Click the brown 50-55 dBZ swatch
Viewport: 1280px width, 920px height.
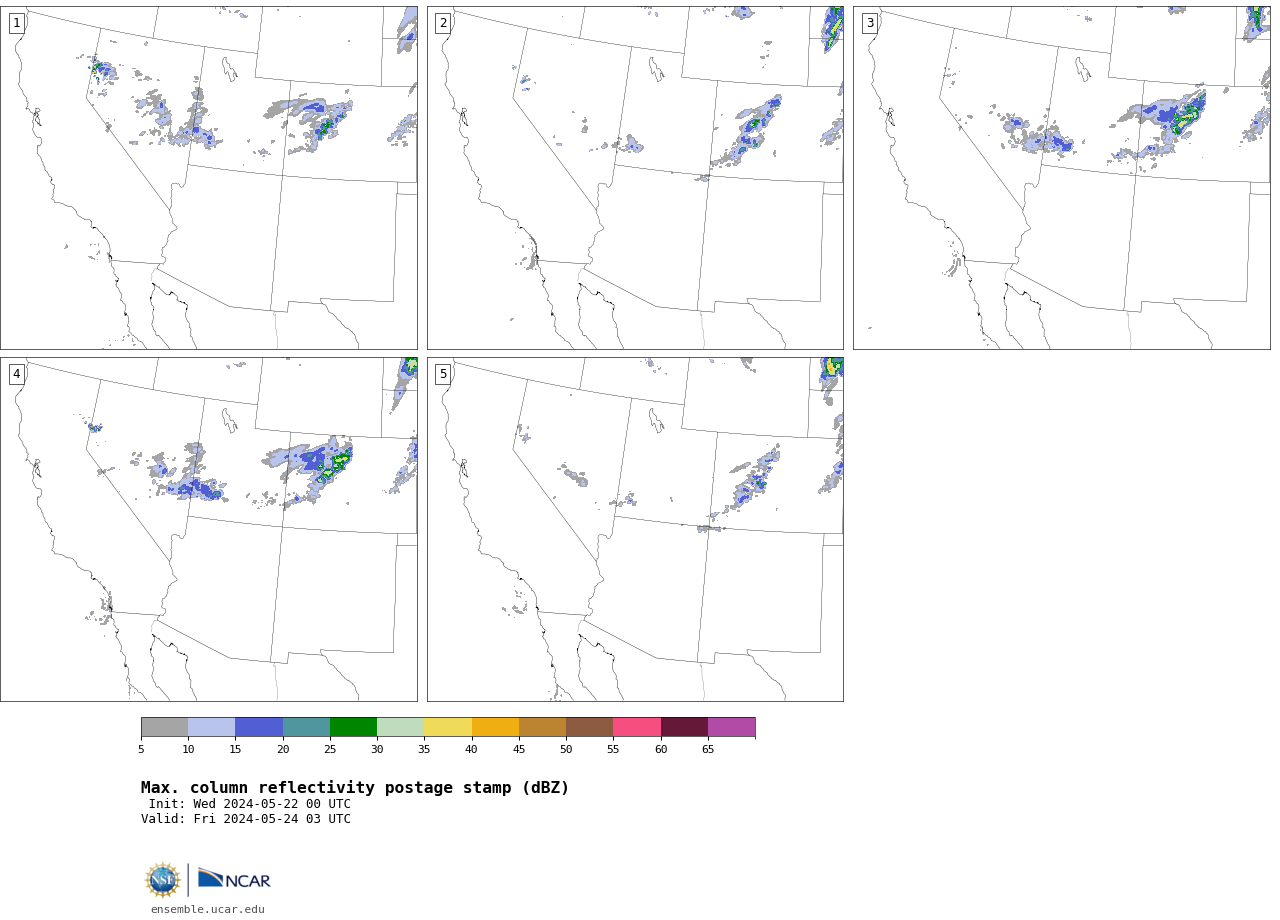[589, 727]
